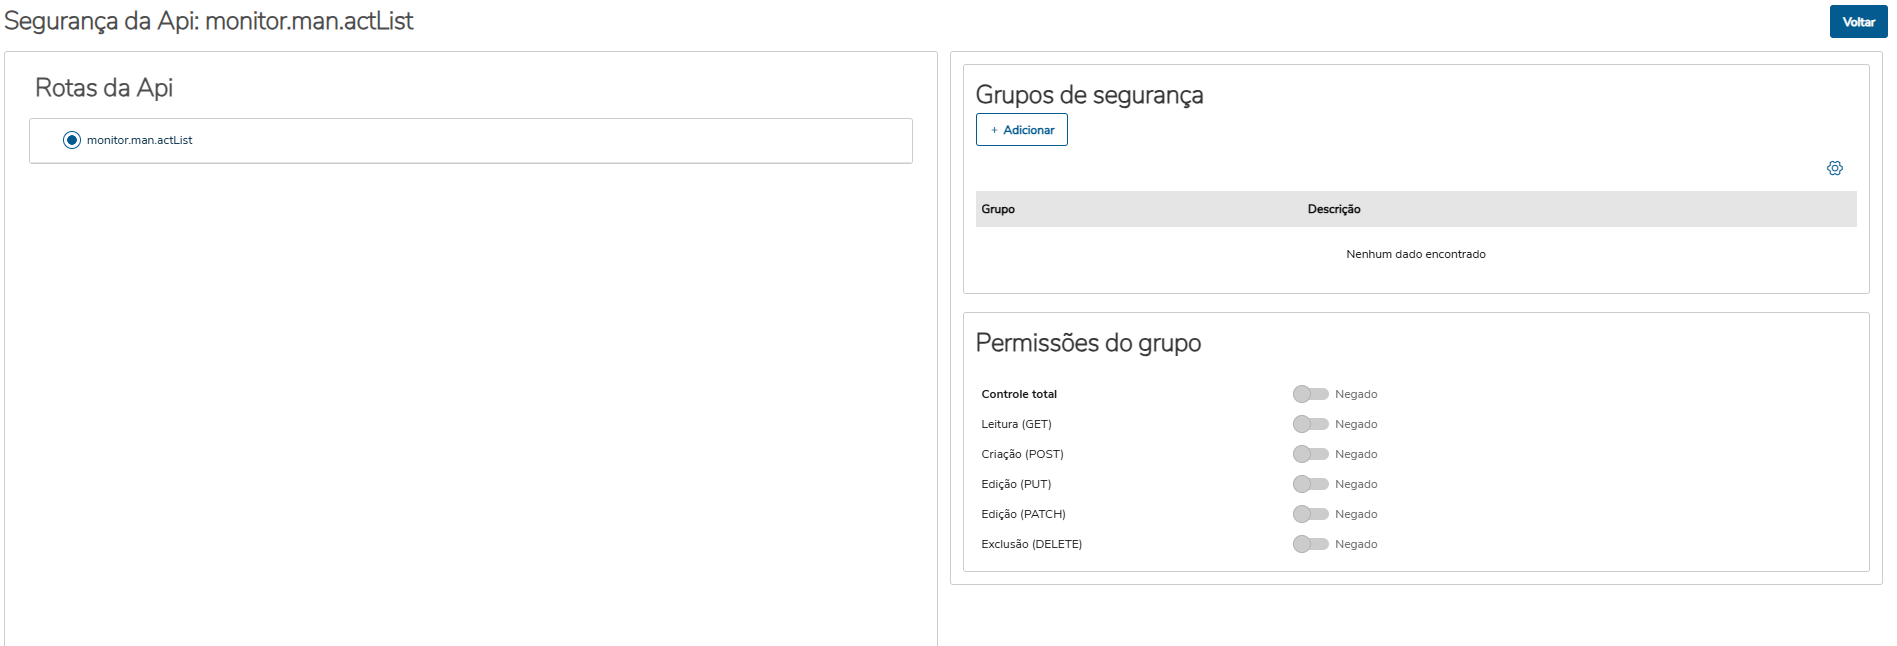Image resolution: width=1897 pixels, height=646 pixels.
Task: Enable the Leitura (GET) permission switch
Action: [x=1310, y=424]
